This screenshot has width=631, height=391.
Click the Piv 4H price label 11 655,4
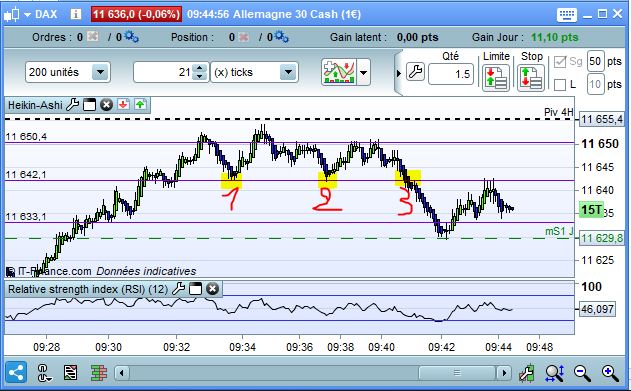(602, 119)
